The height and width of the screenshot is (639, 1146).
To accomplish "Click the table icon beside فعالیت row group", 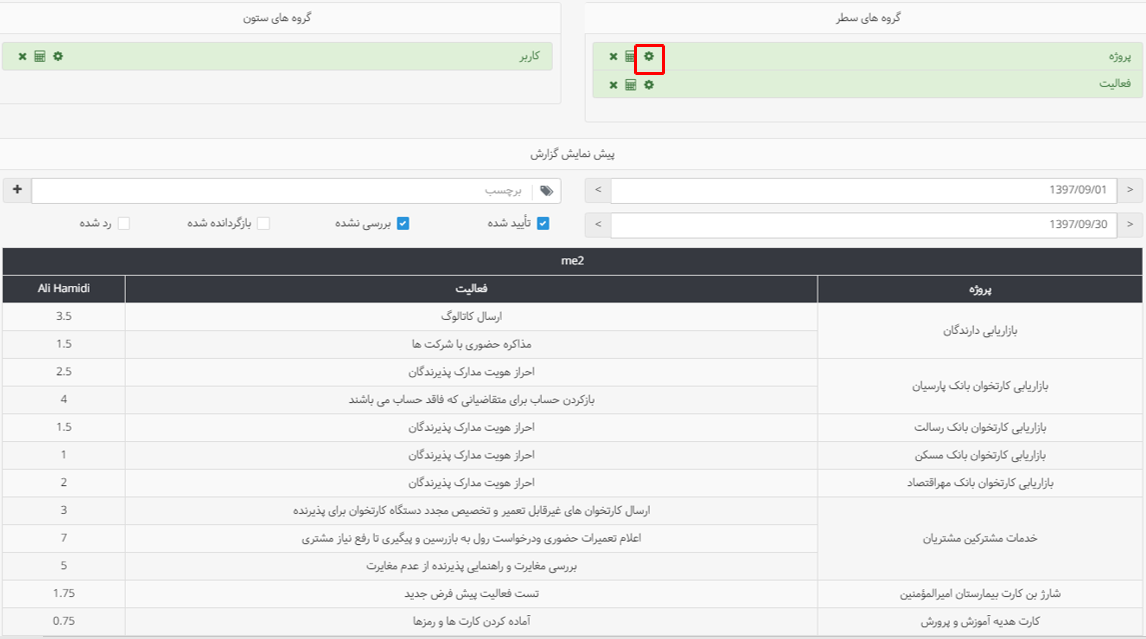I will [630, 85].
